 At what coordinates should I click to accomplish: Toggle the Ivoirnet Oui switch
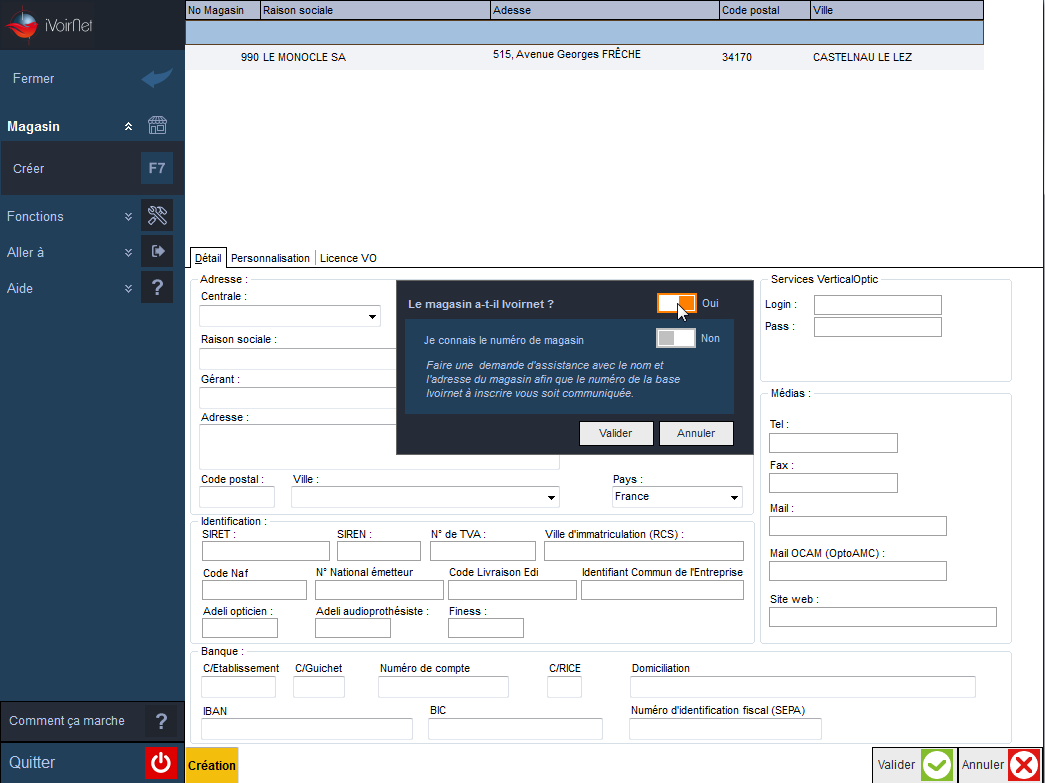pos(676,303)
